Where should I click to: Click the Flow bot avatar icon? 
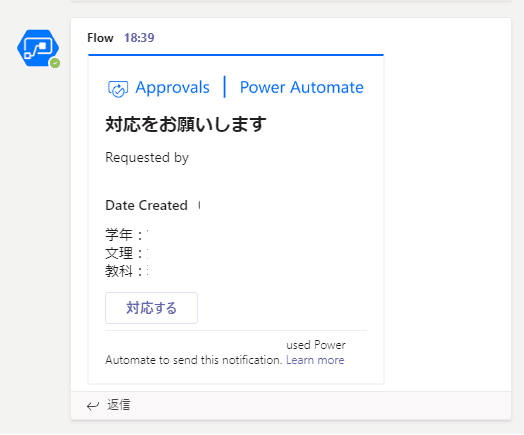[38, 48]
